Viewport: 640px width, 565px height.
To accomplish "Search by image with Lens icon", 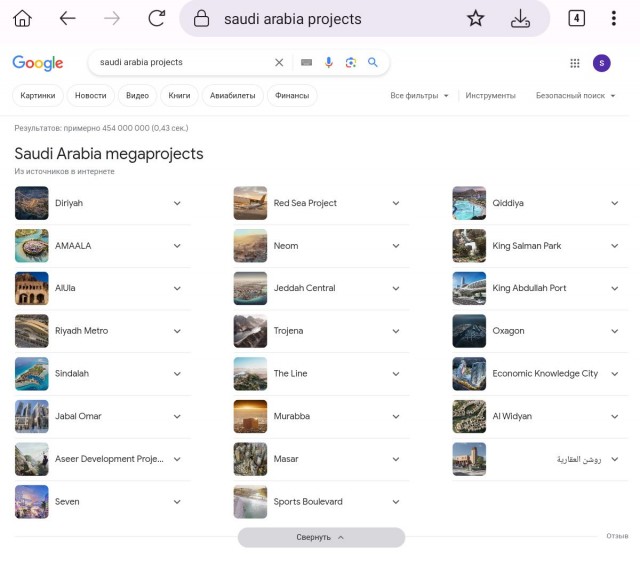I will (351, 62).
